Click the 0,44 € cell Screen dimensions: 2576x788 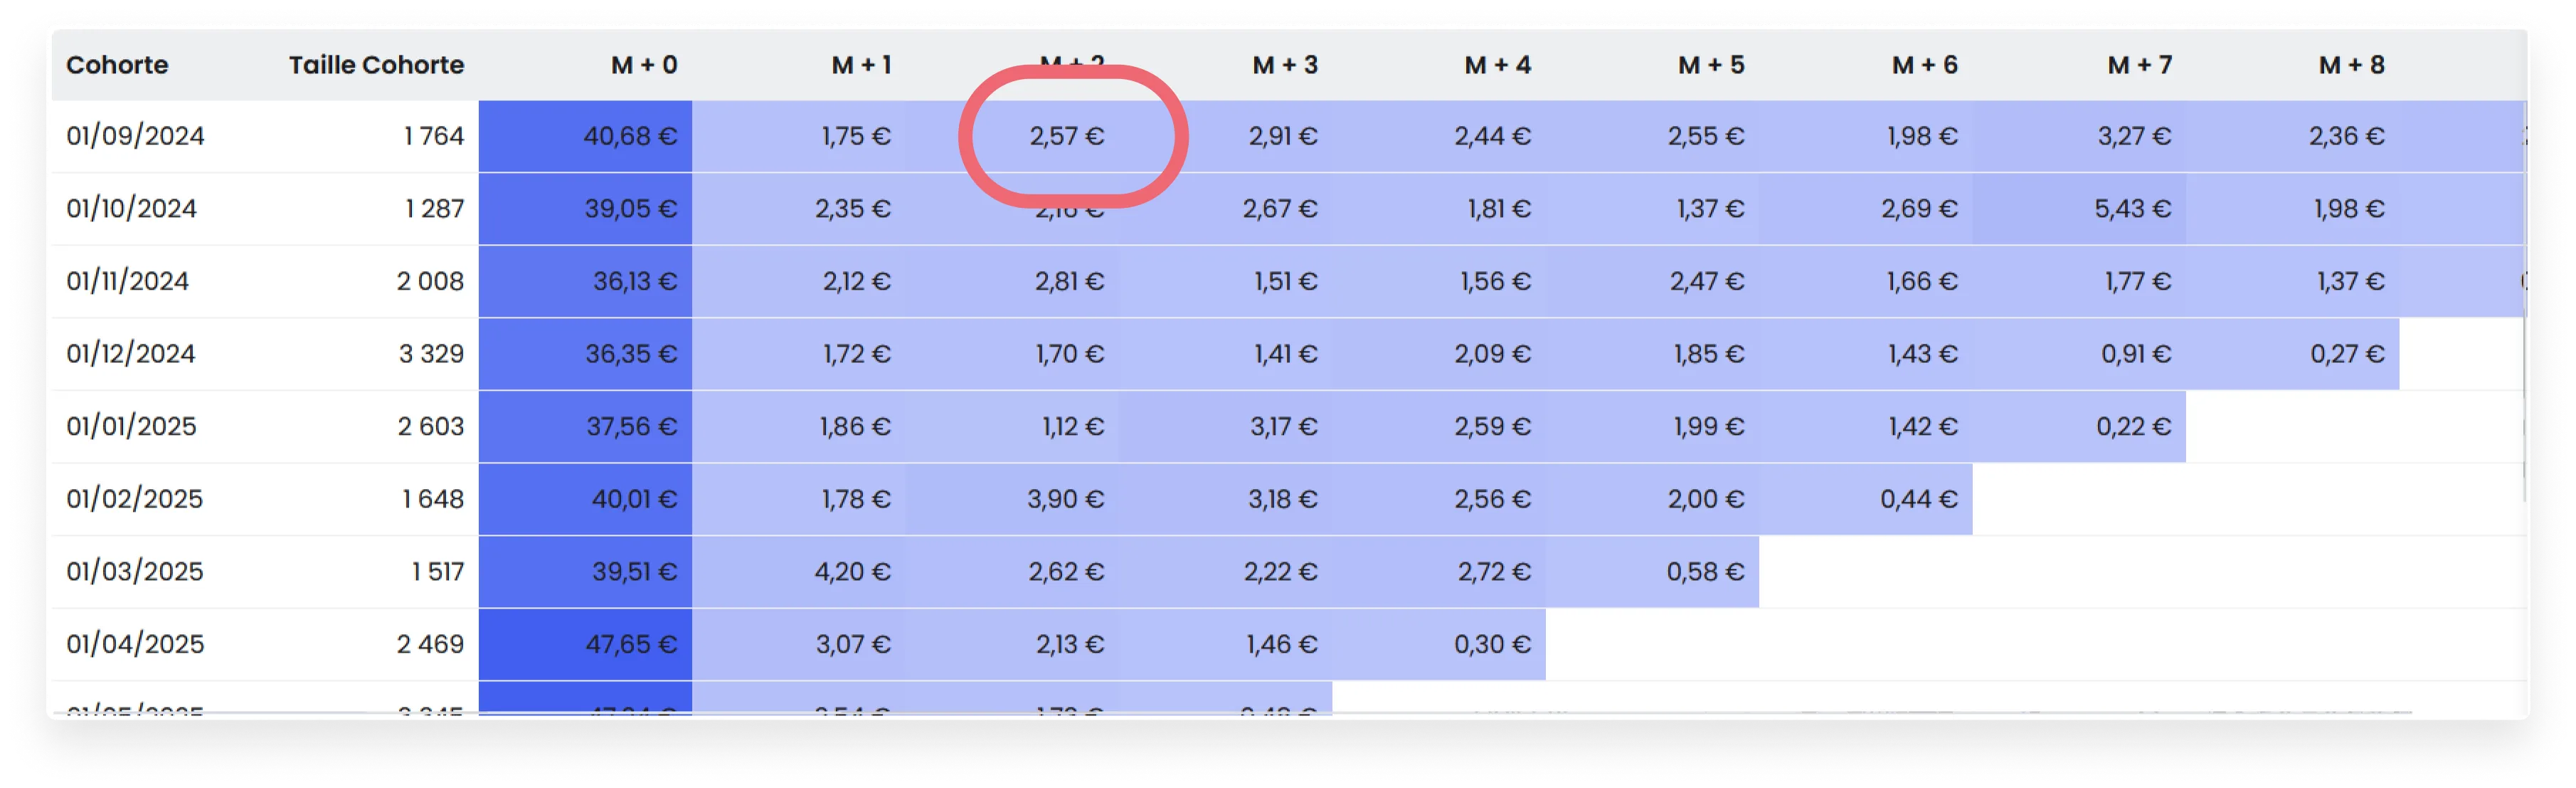pos(1866,499)
